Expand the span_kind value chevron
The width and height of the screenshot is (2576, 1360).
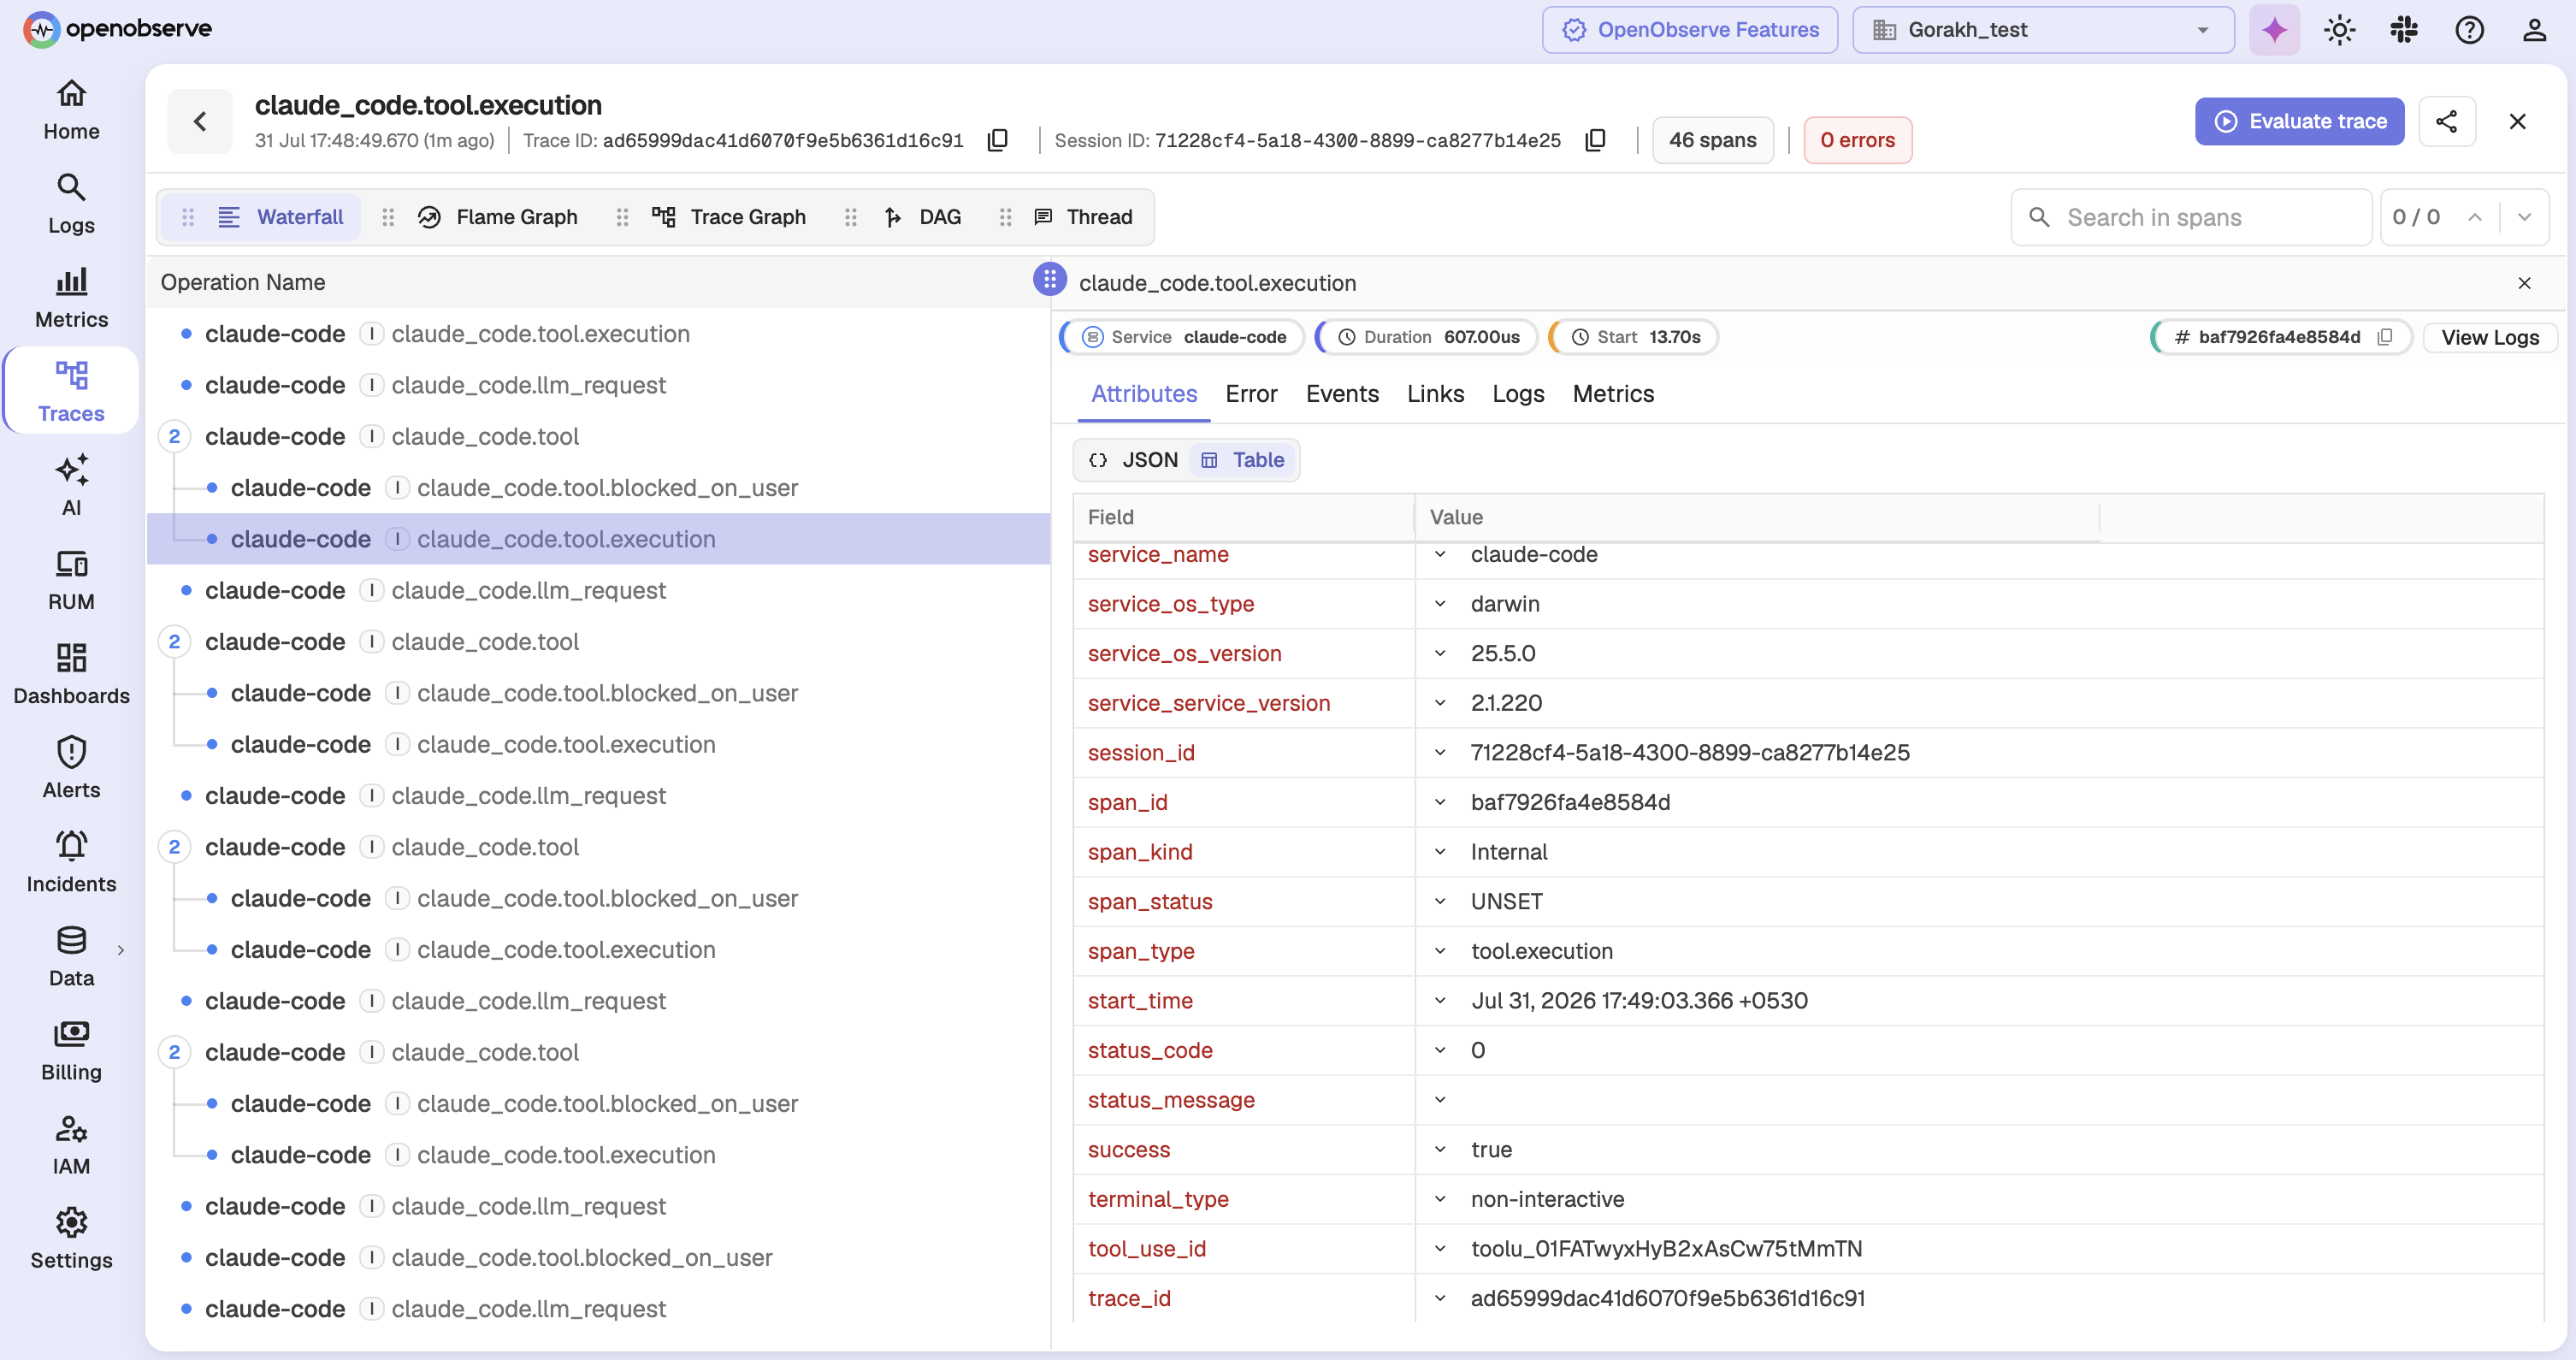pyautogui.click(x=1440, y=852)
